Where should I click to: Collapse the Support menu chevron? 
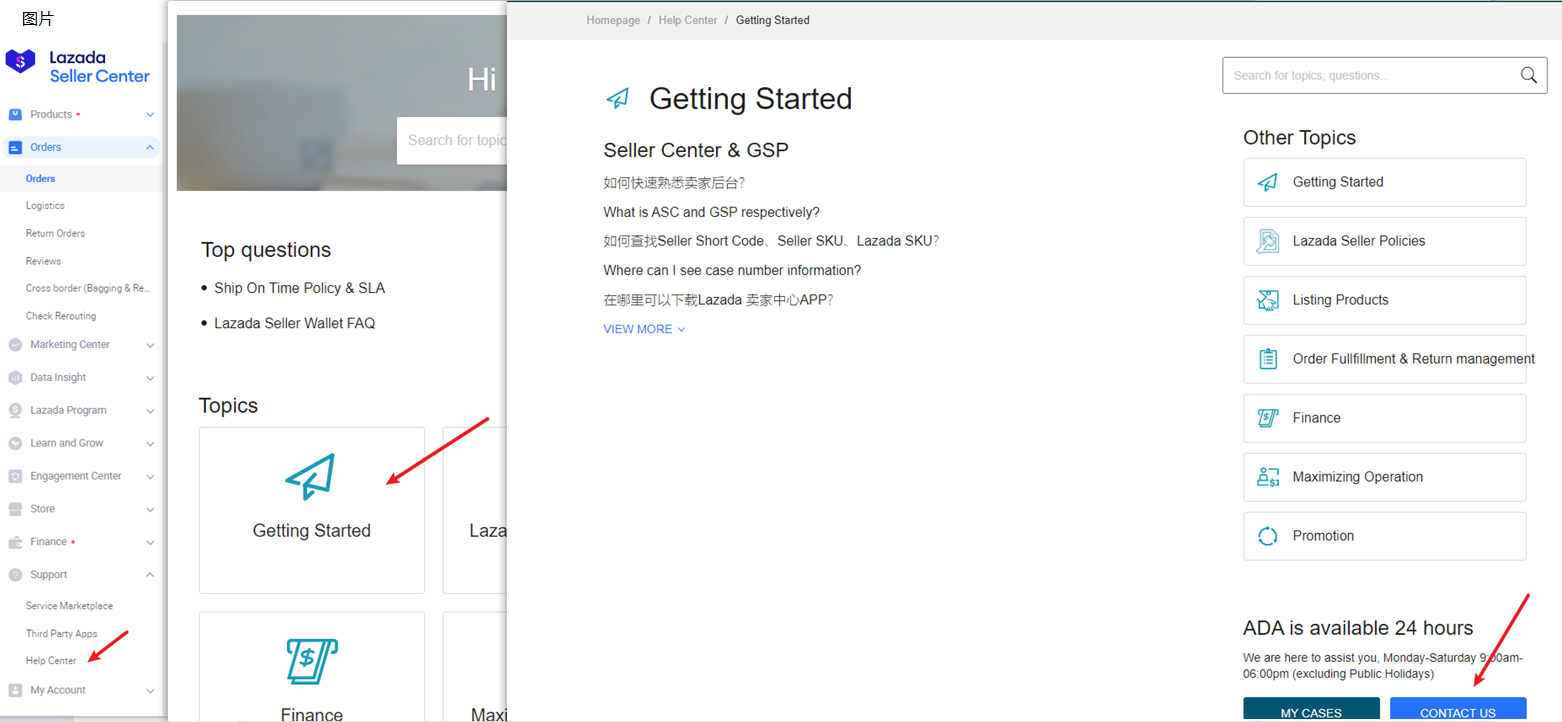150,575
